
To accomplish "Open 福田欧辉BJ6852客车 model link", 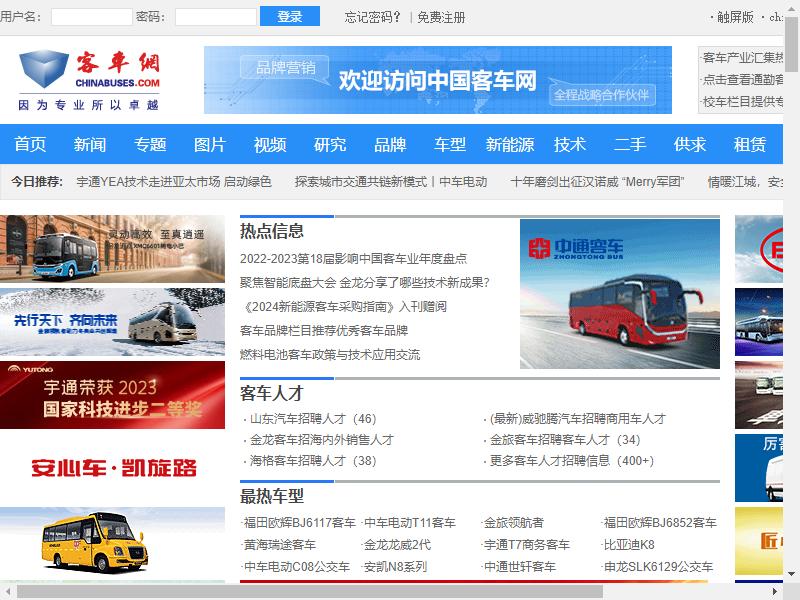I will [660, 522].
